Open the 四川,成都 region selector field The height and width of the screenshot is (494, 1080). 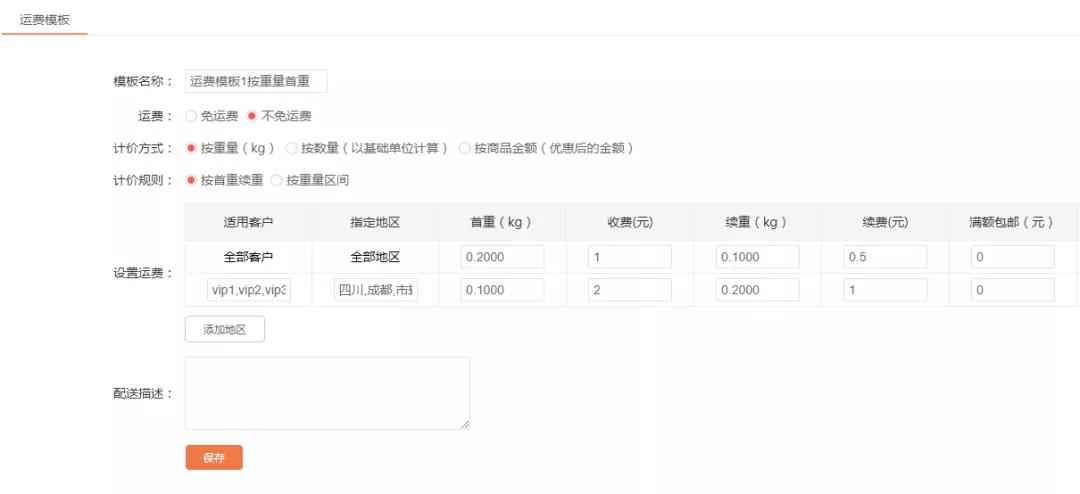pyautogui.click(x=376, y=290)
